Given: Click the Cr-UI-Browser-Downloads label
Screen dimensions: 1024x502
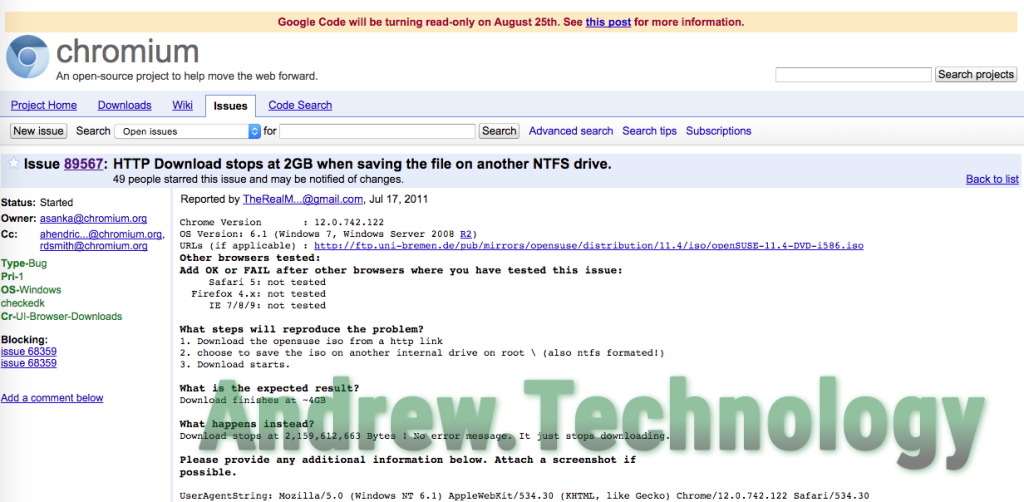Looking at the screenshot, I should (61, 317).
